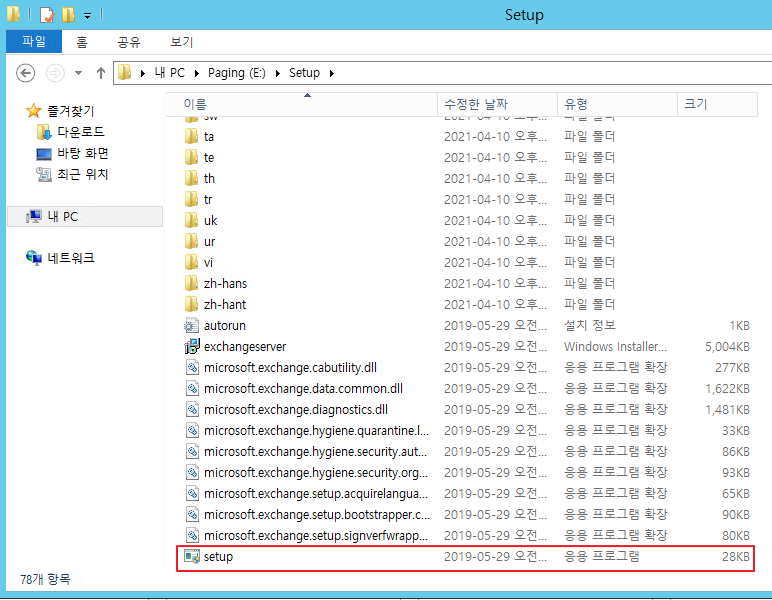Open the recent locations dropdown arrow
The height and width of the screenshot is (600, 772).
(78, 73)
